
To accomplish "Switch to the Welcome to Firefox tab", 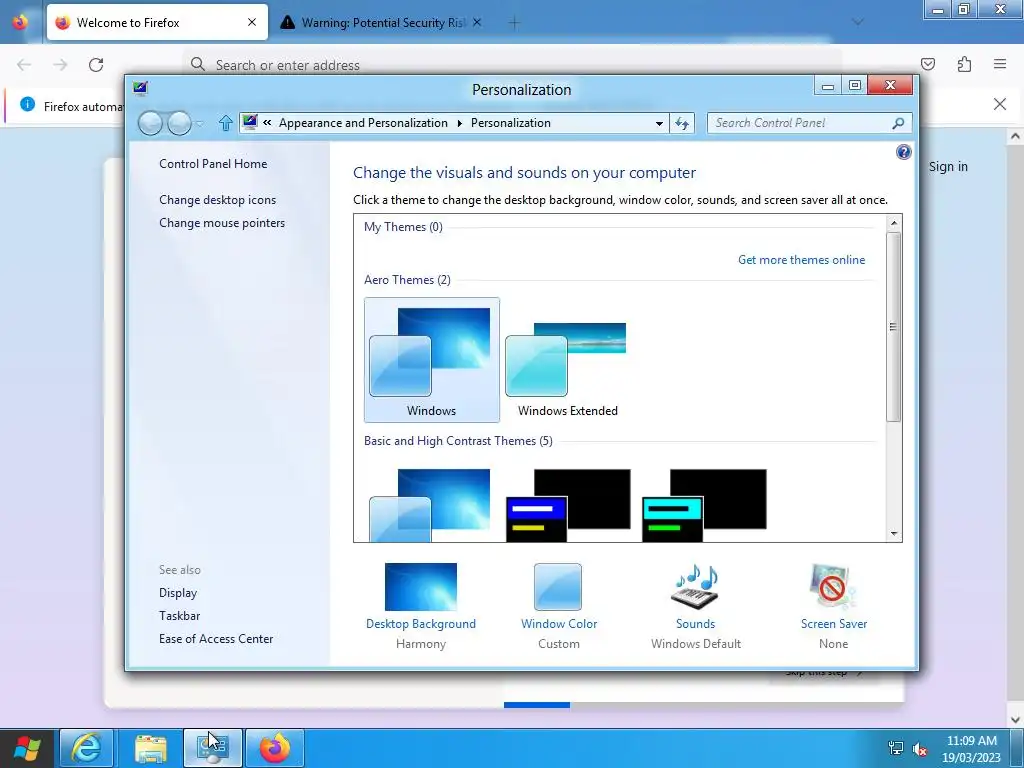I will (x=157, y=22).
